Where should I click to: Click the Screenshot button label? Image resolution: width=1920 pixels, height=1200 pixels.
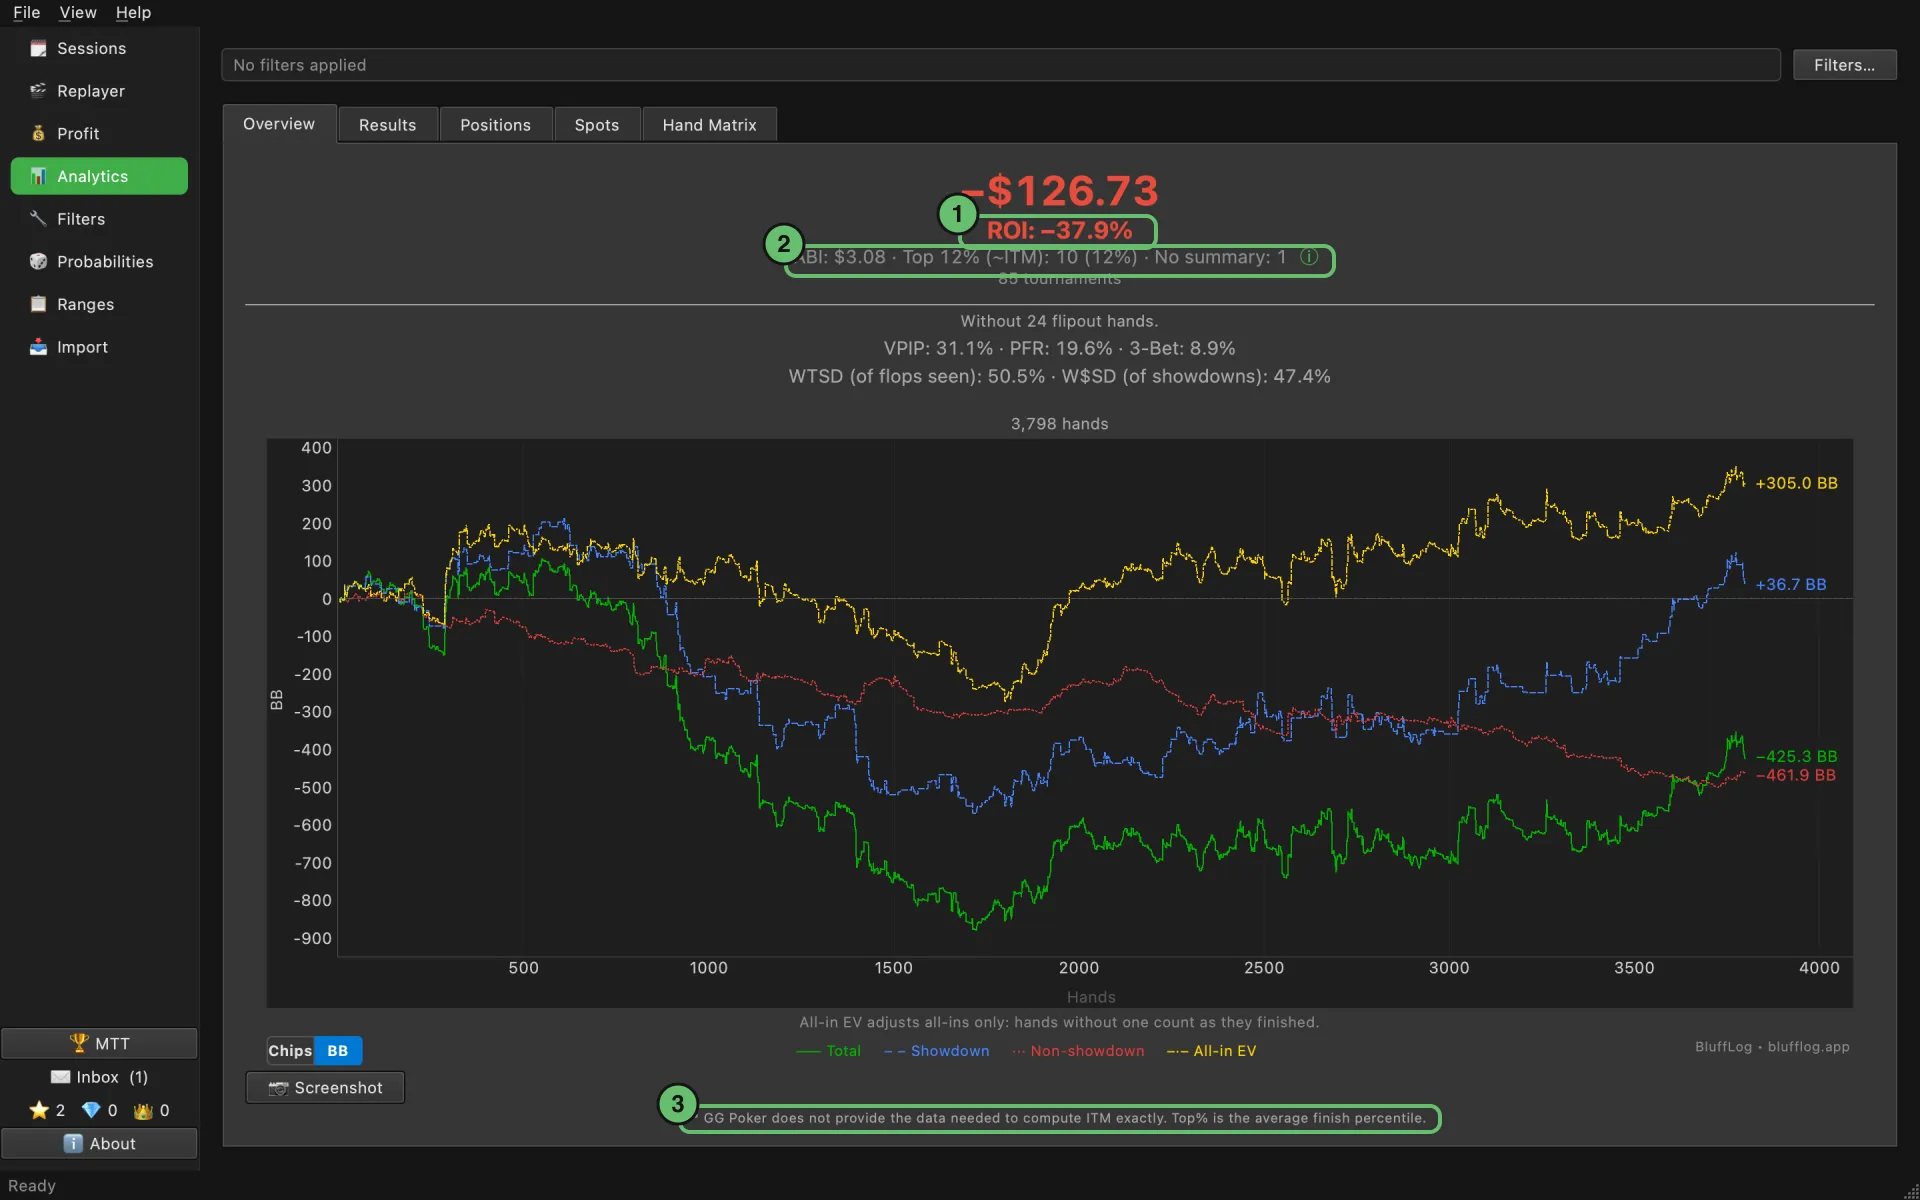(x=338, y=1088)
